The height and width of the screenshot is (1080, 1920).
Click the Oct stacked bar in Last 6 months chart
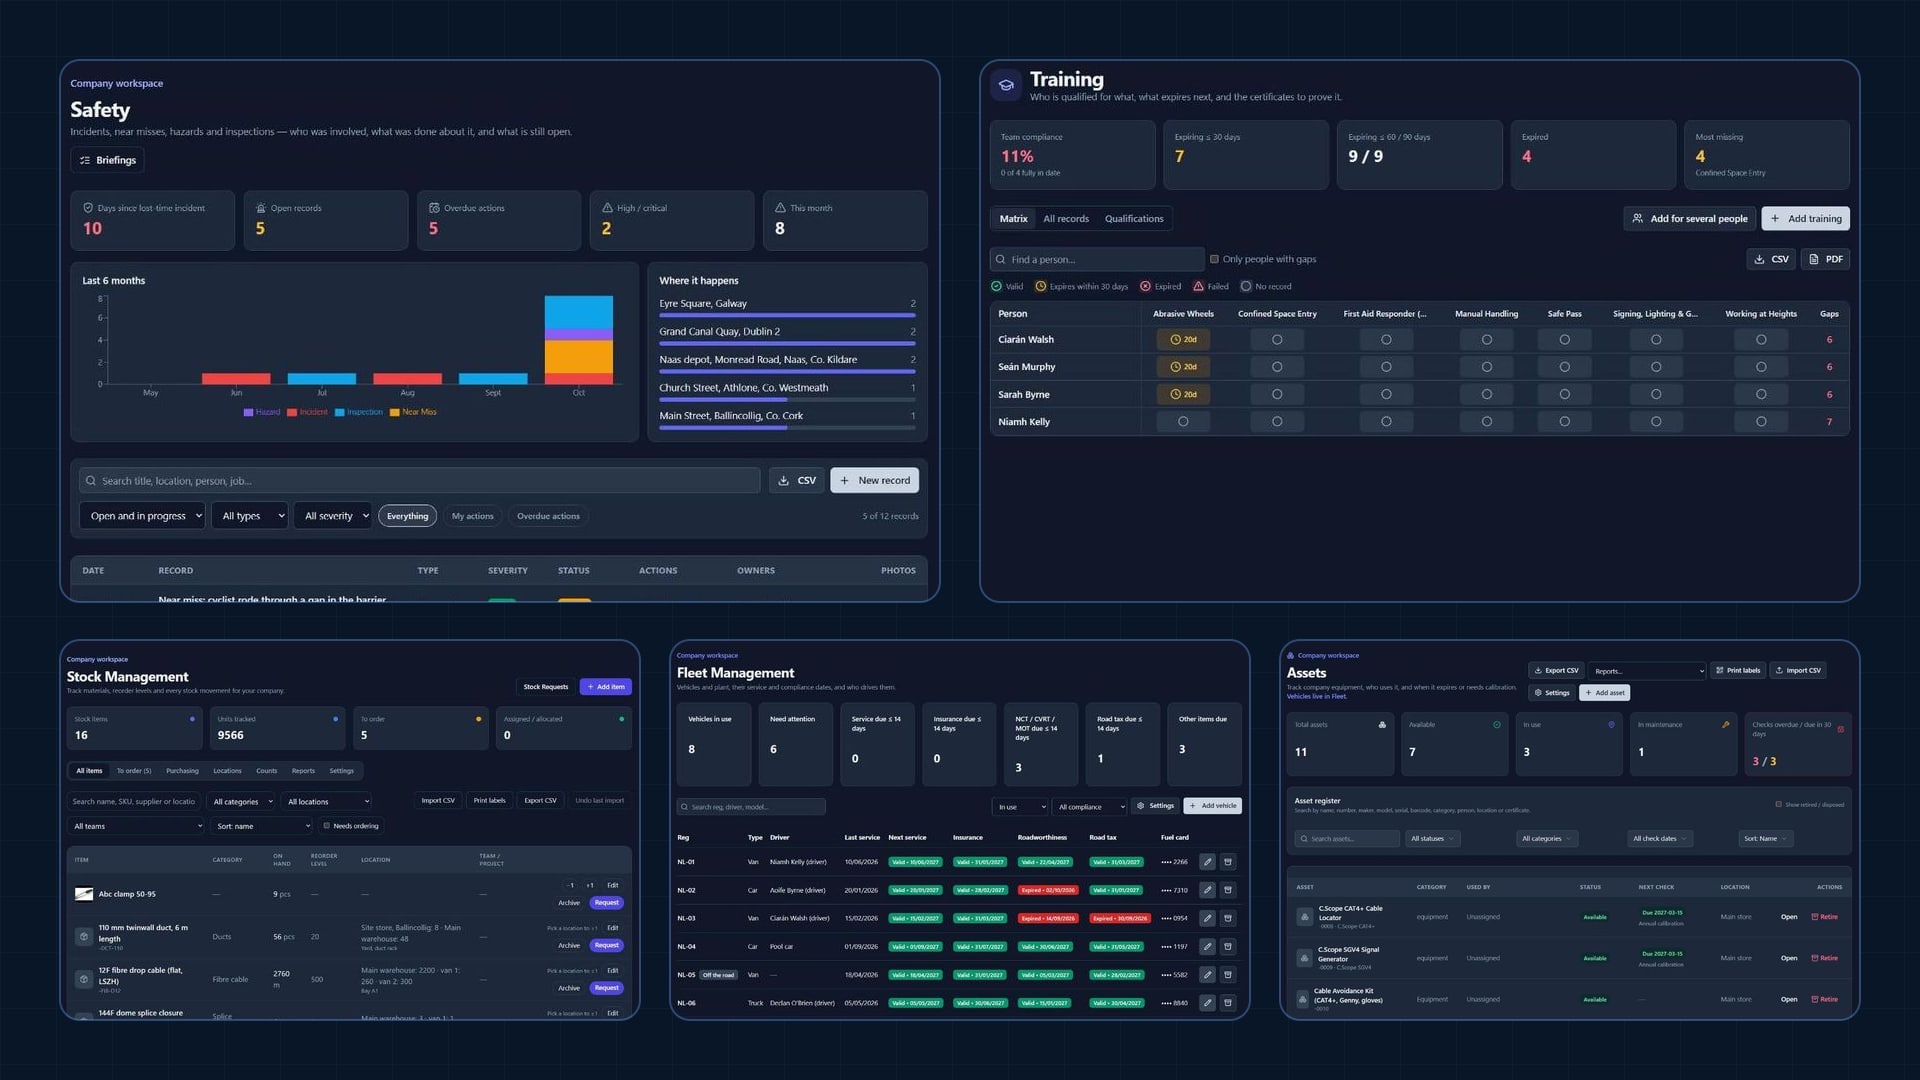pyautogui.click(x=578, y=340)
